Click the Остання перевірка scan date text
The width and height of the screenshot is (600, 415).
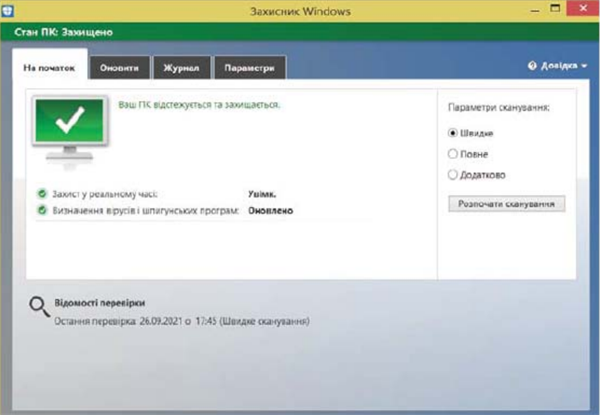tap(182, 322)
